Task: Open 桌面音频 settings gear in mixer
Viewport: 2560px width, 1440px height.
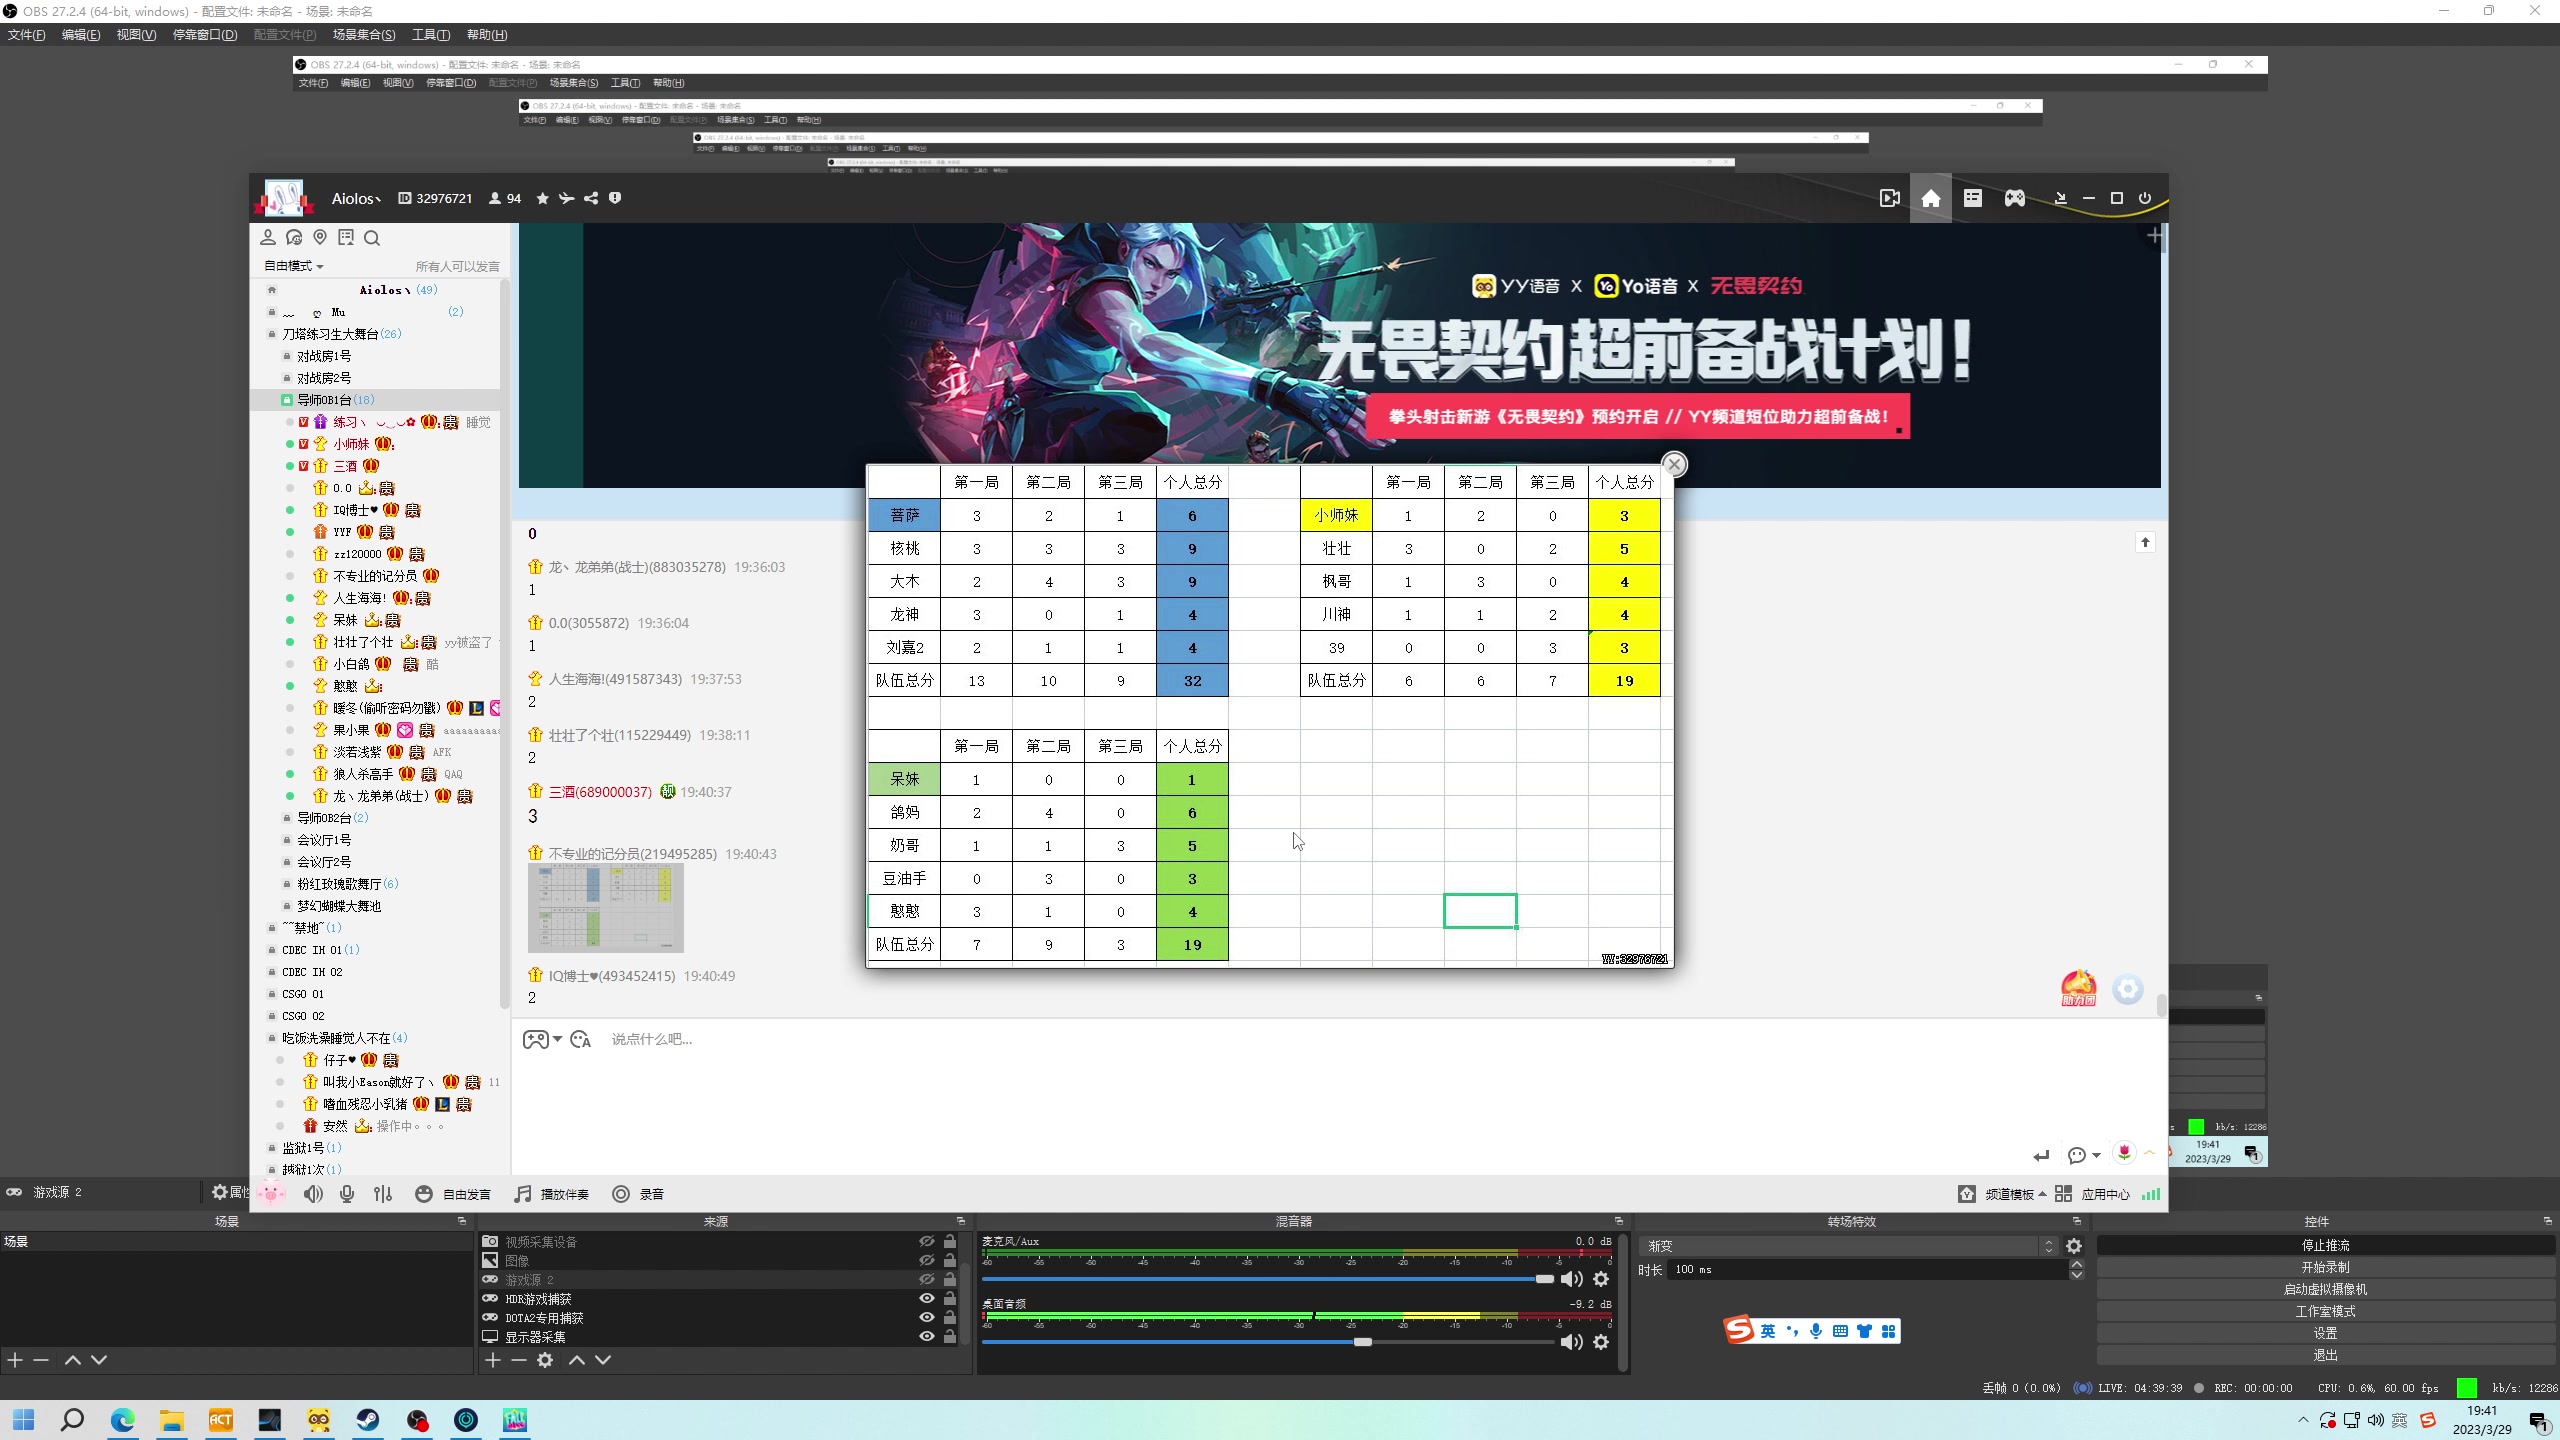Action: [x=1601, y=1342]
